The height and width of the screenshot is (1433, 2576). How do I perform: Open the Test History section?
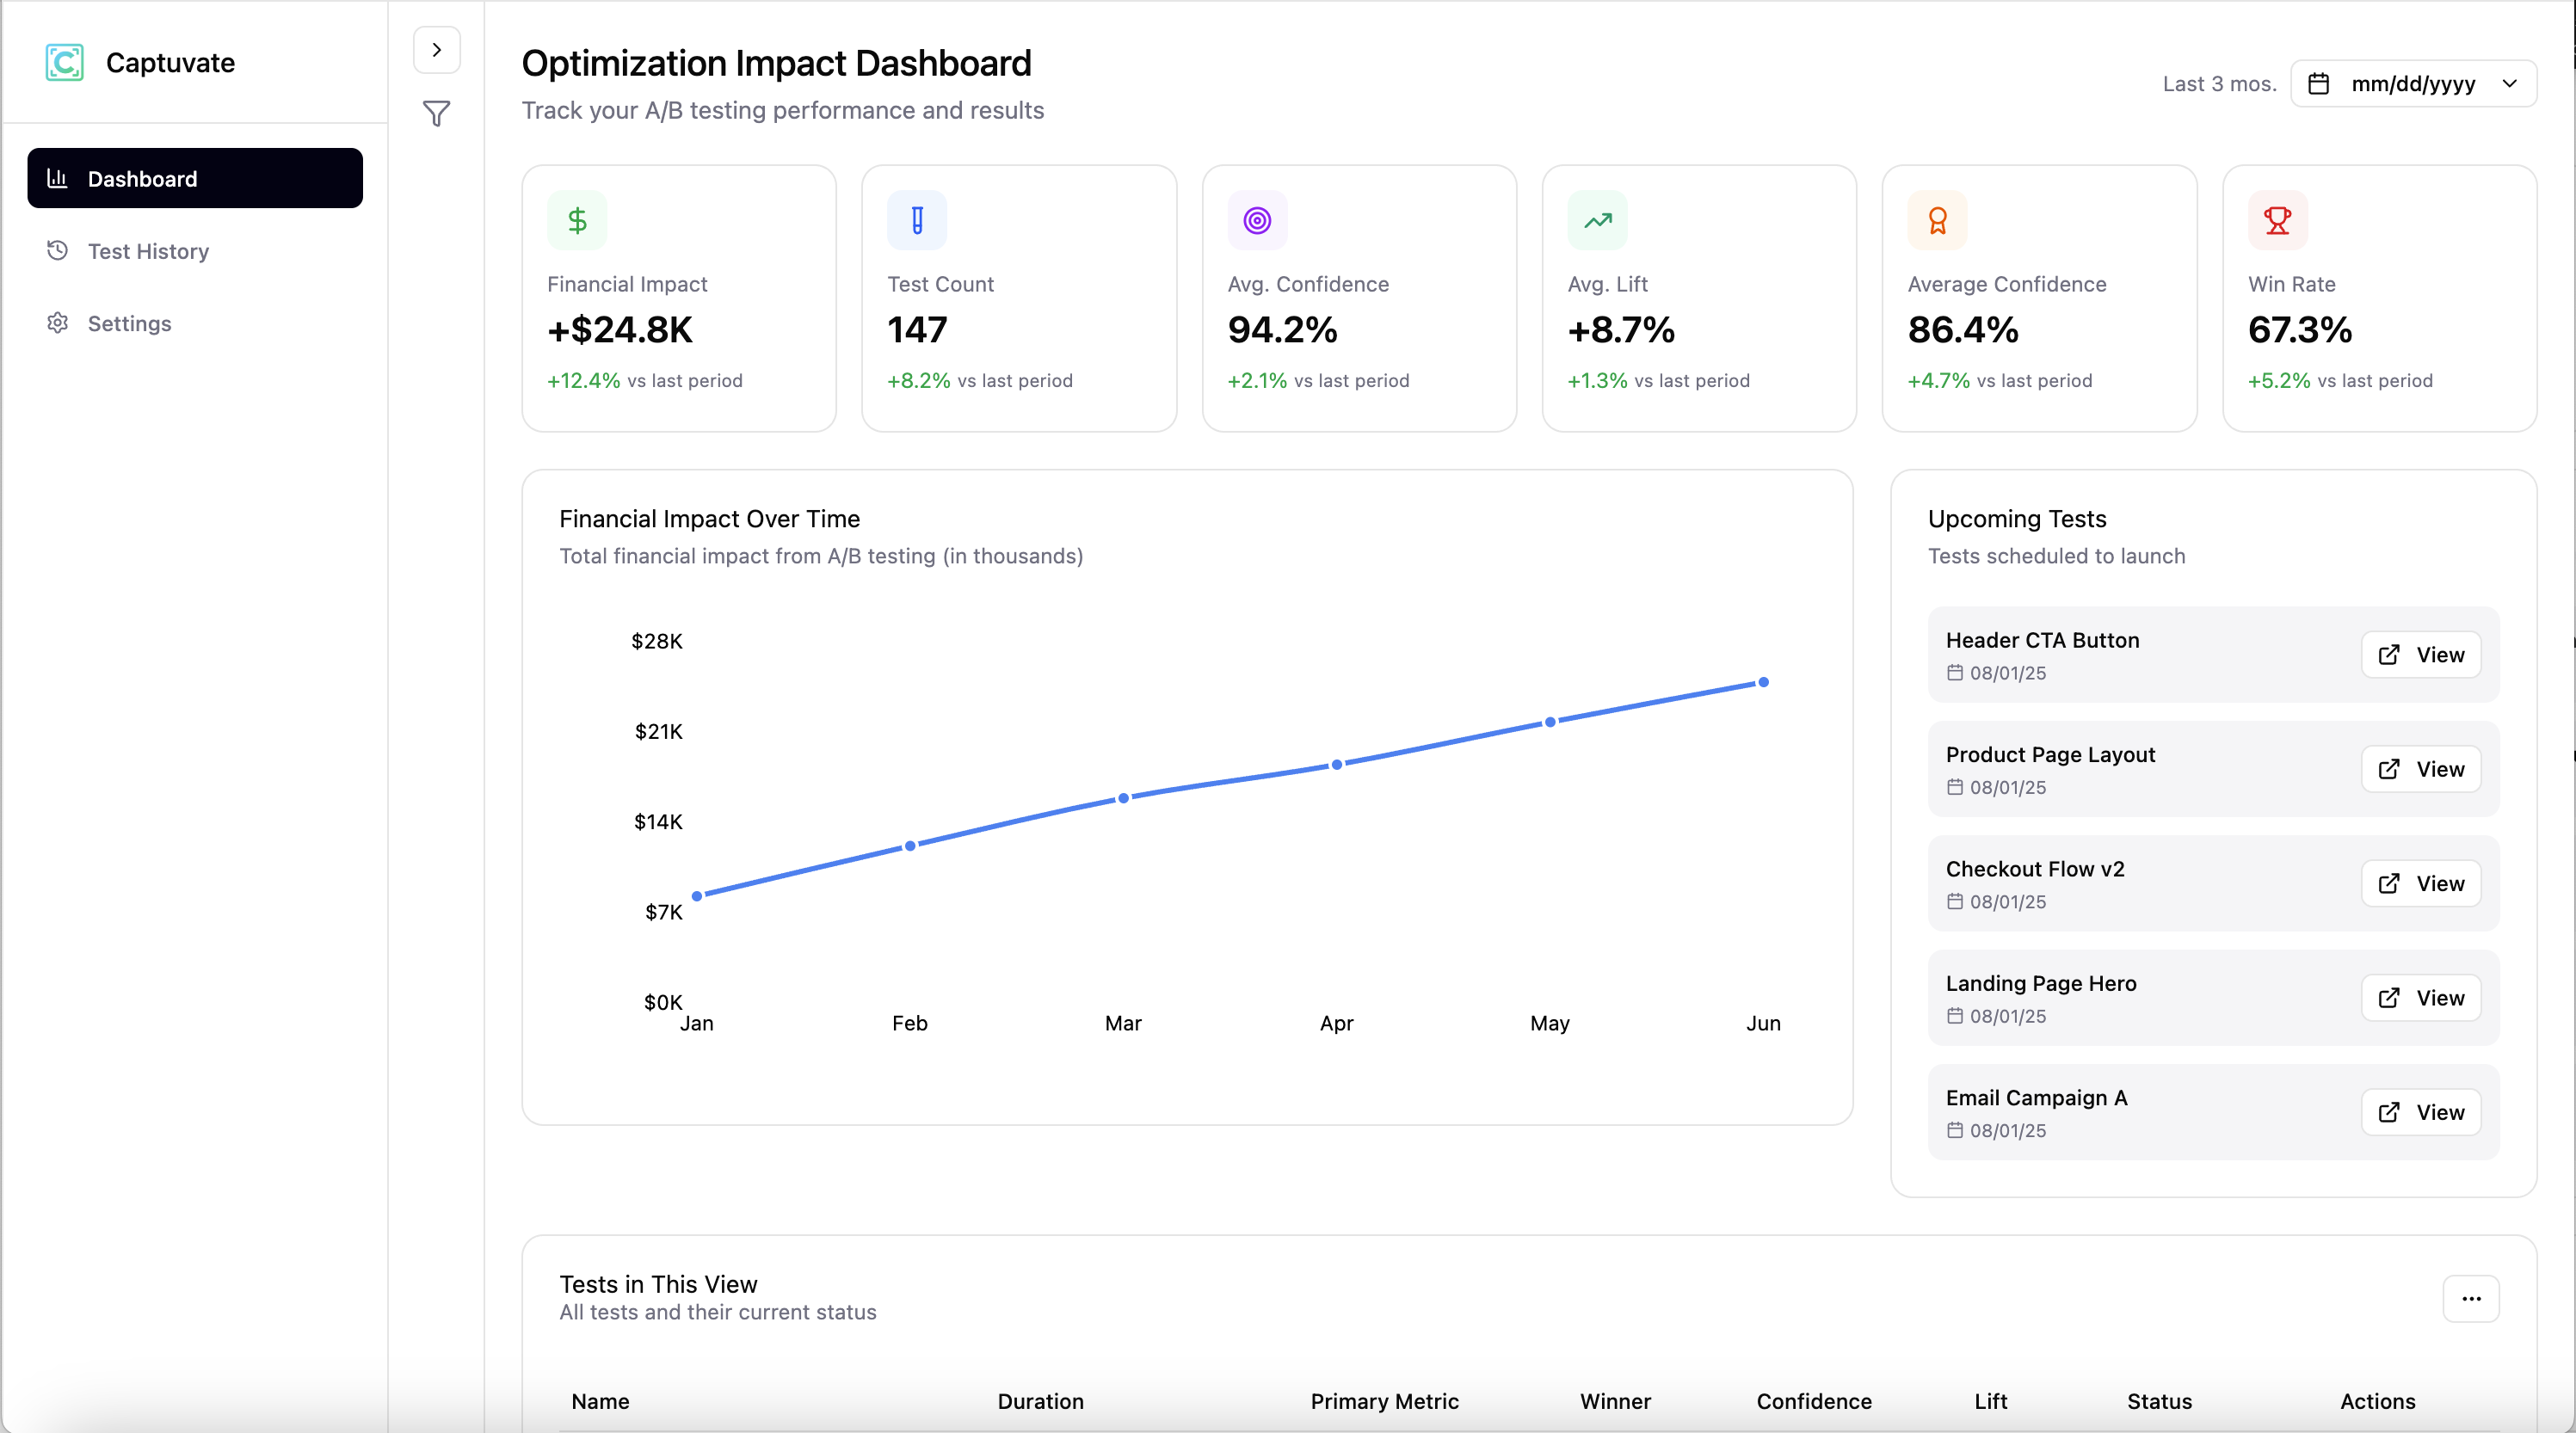(147, 250)
